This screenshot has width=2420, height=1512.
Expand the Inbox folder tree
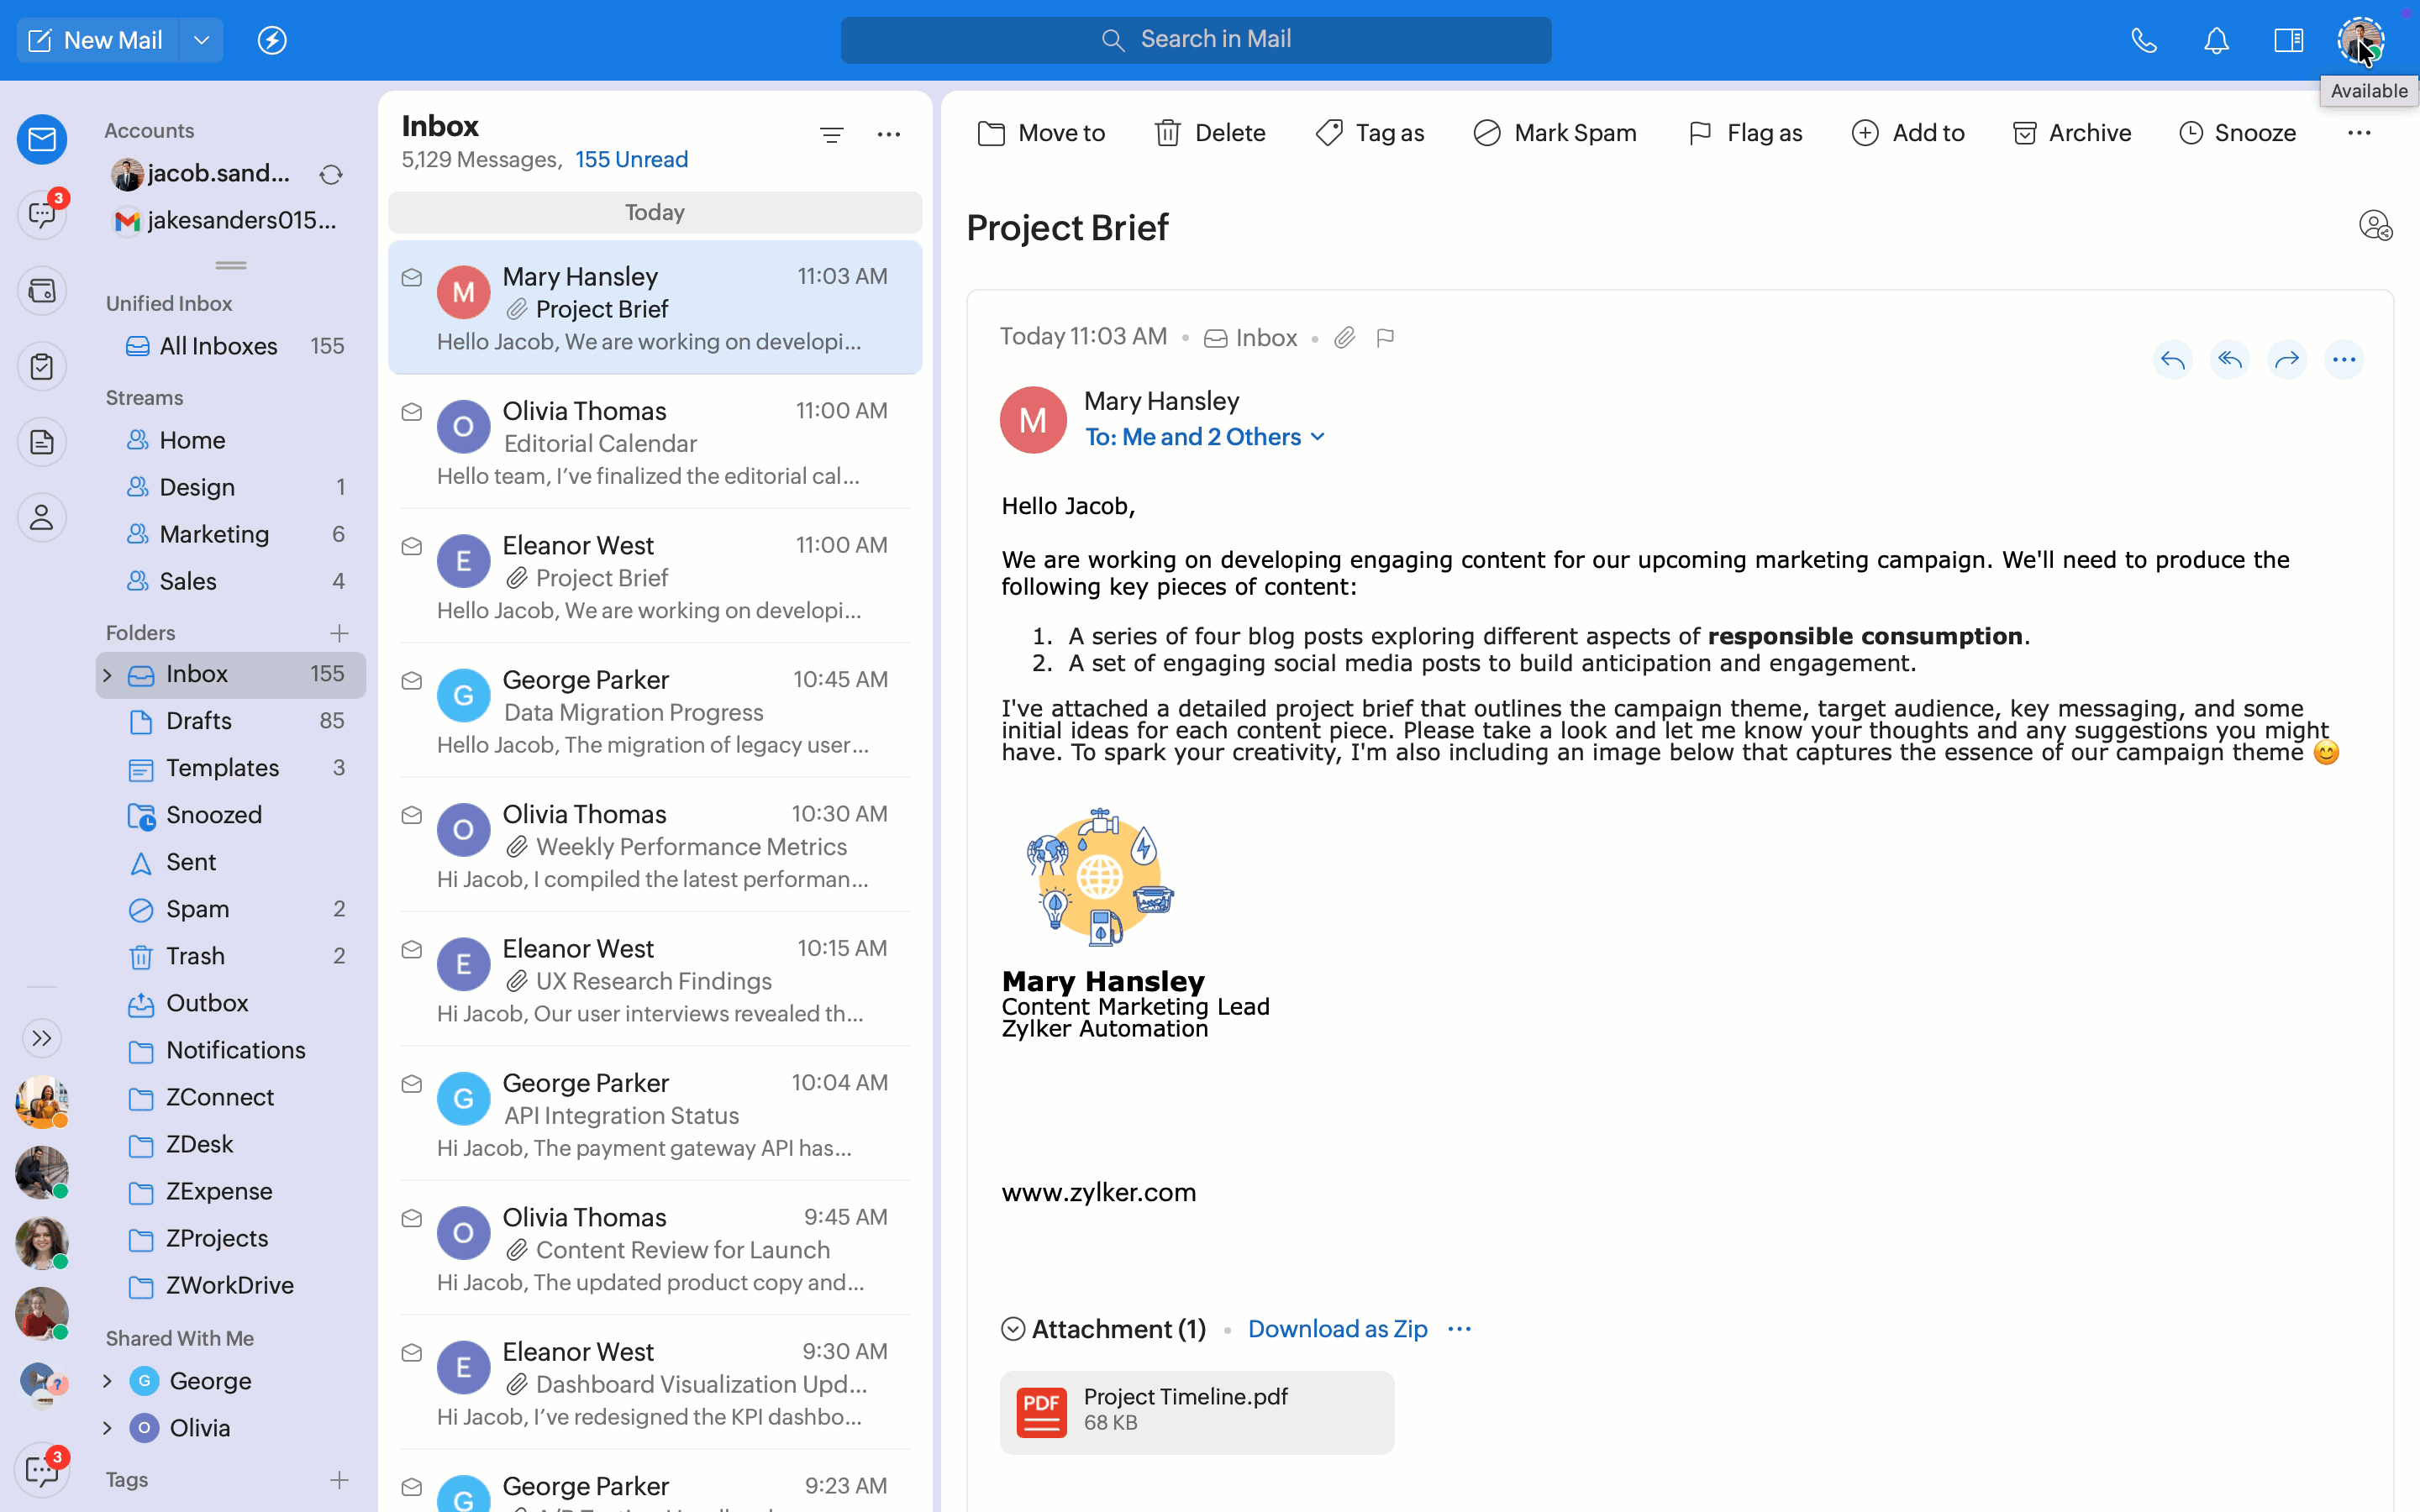point(108,675)
